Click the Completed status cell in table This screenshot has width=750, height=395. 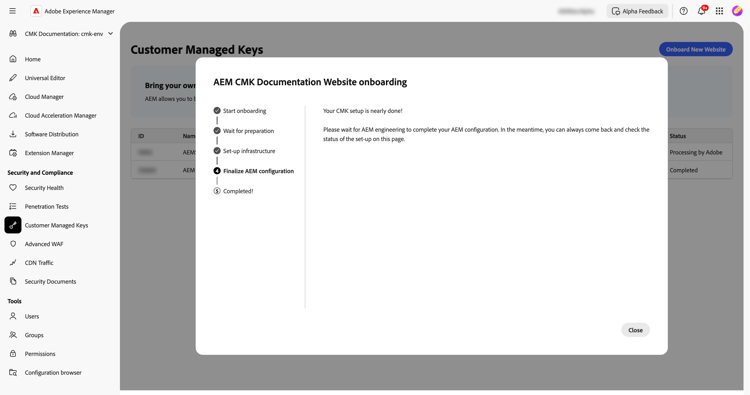[684, 170]
